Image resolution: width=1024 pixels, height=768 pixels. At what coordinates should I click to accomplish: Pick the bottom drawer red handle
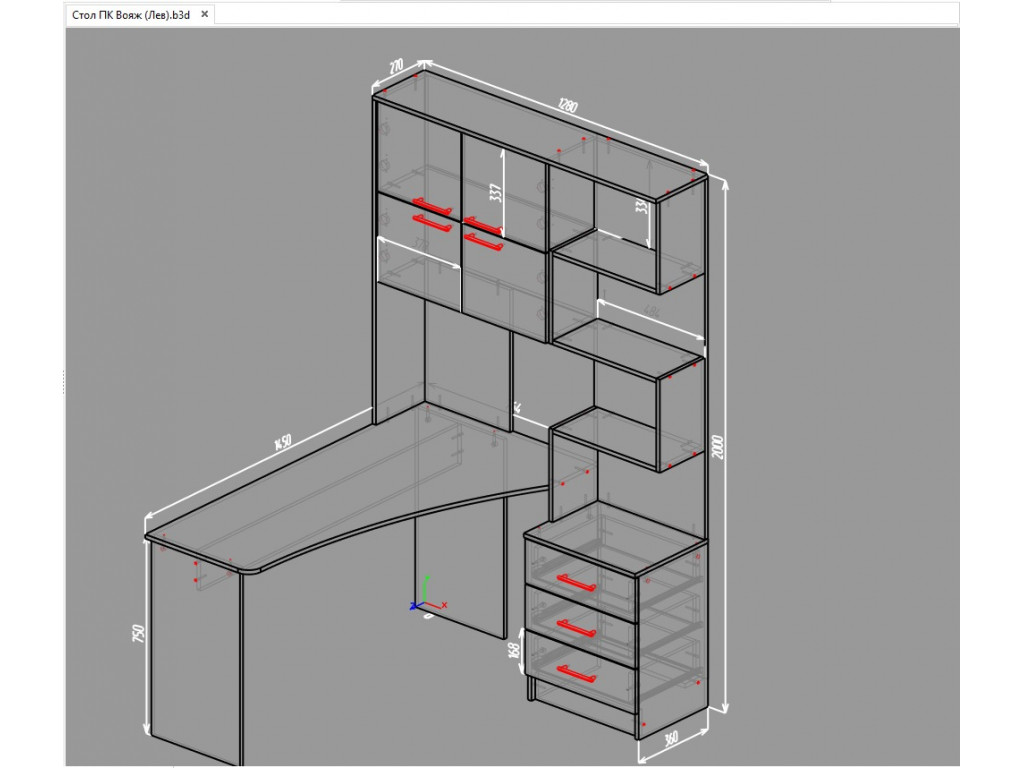click(576, 673)
